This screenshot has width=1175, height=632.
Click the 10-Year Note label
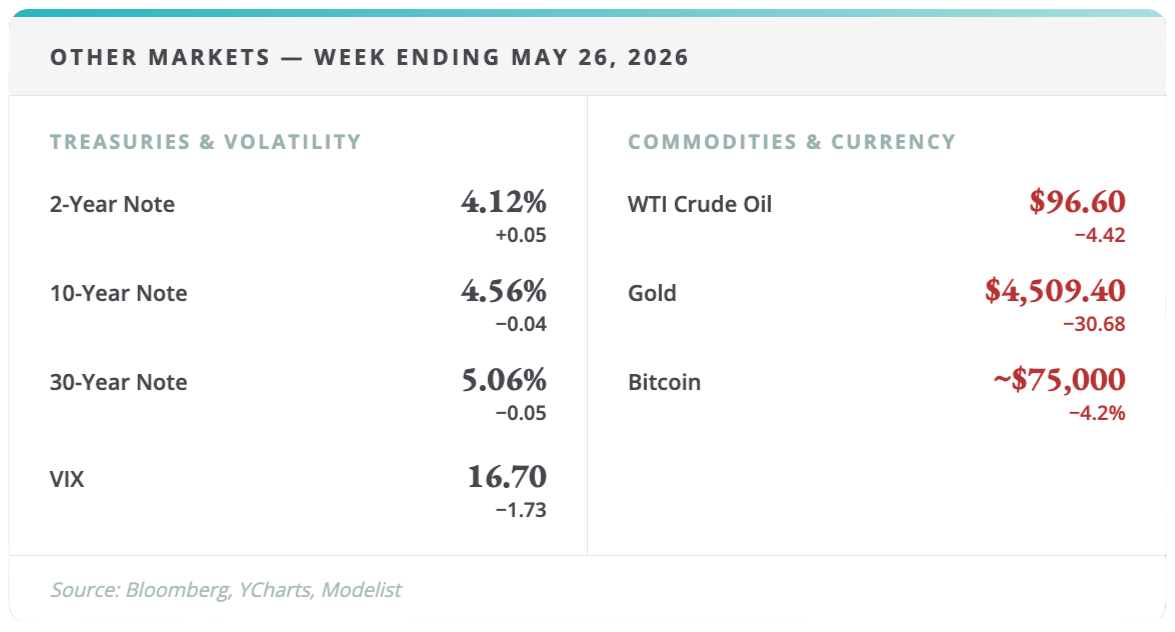(x=118, y=293)
